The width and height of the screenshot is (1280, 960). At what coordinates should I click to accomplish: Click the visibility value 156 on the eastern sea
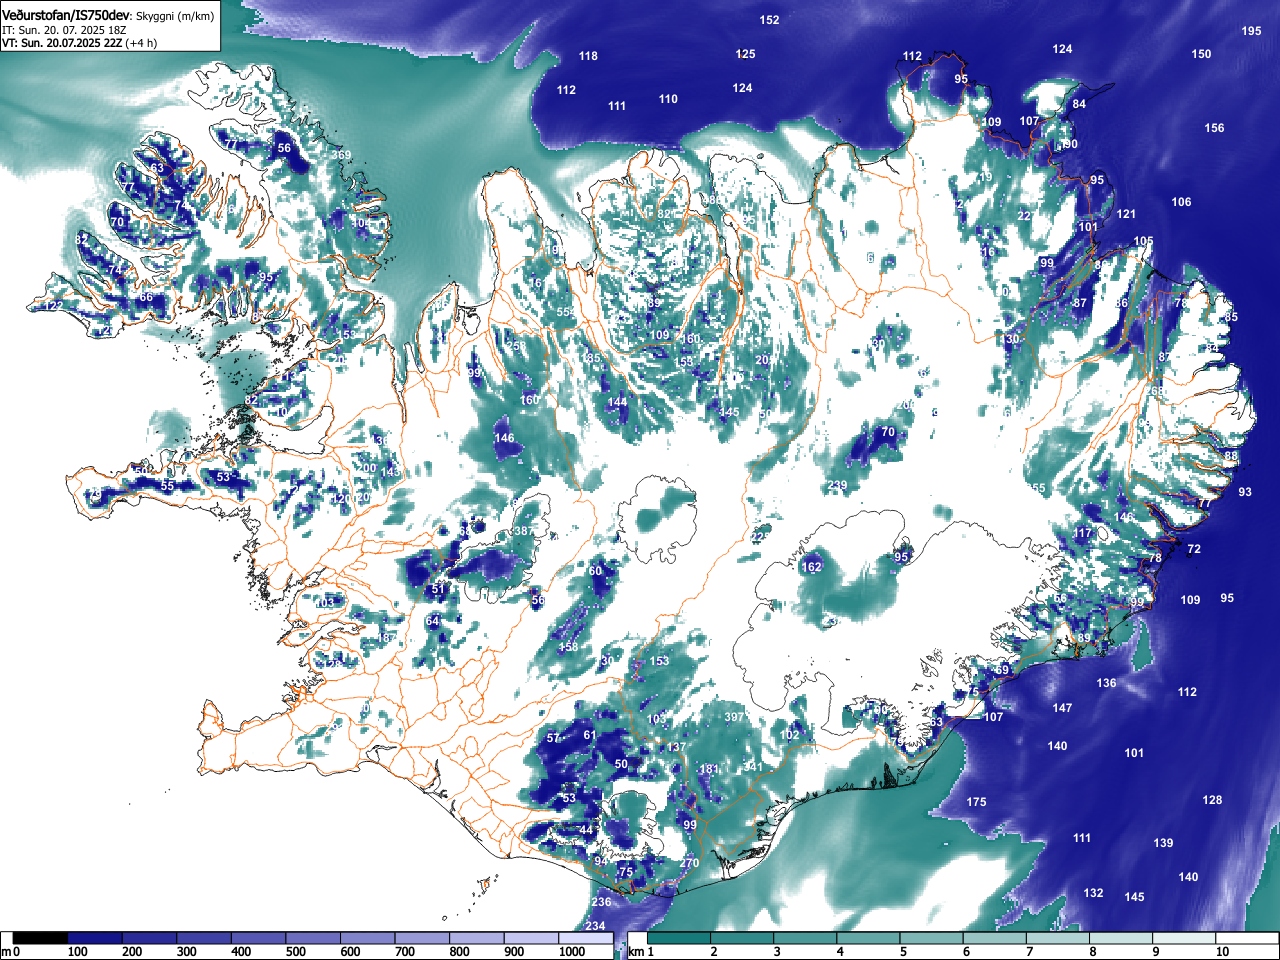coord(1214,128)
